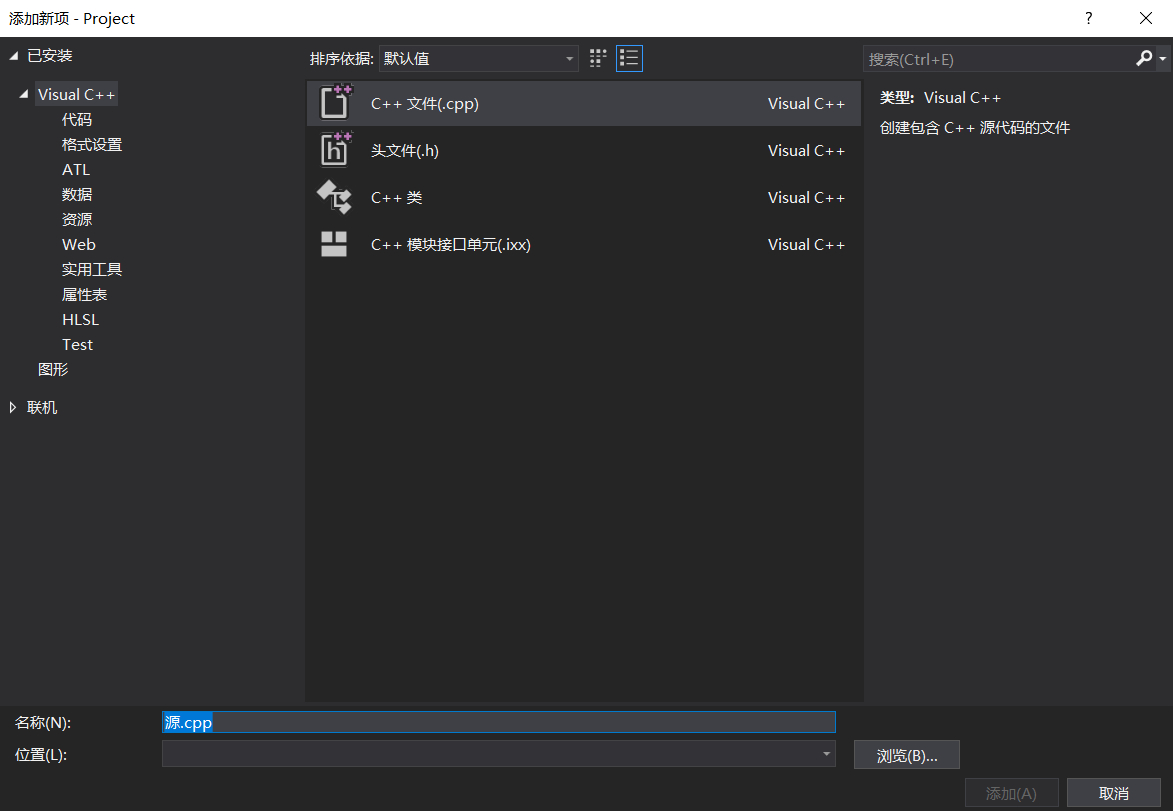The height and width of the screenshot is (811, 1173).
Task: Click the 浏览(B)... button
Action: [x=907, y=755]
